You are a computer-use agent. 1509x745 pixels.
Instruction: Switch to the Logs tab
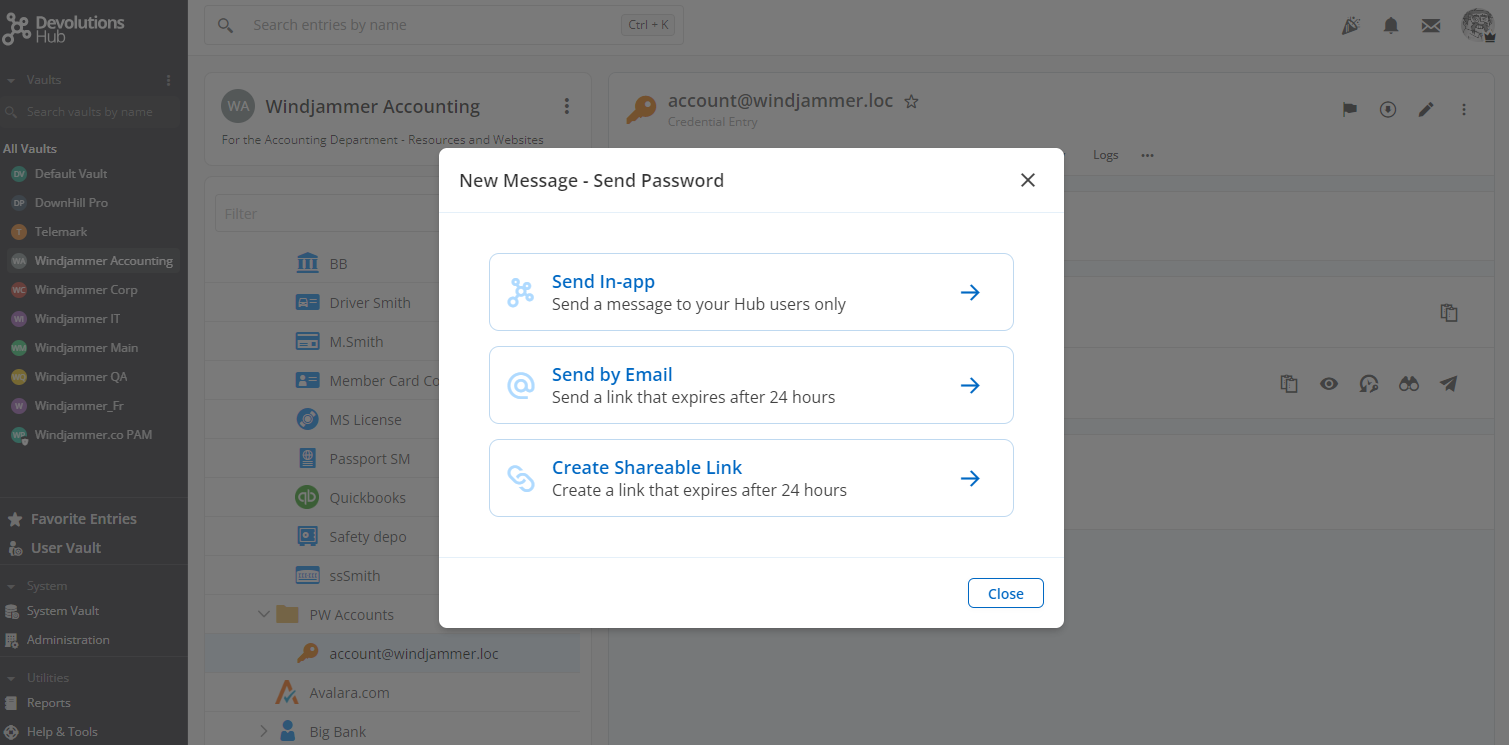point(1105,155)
